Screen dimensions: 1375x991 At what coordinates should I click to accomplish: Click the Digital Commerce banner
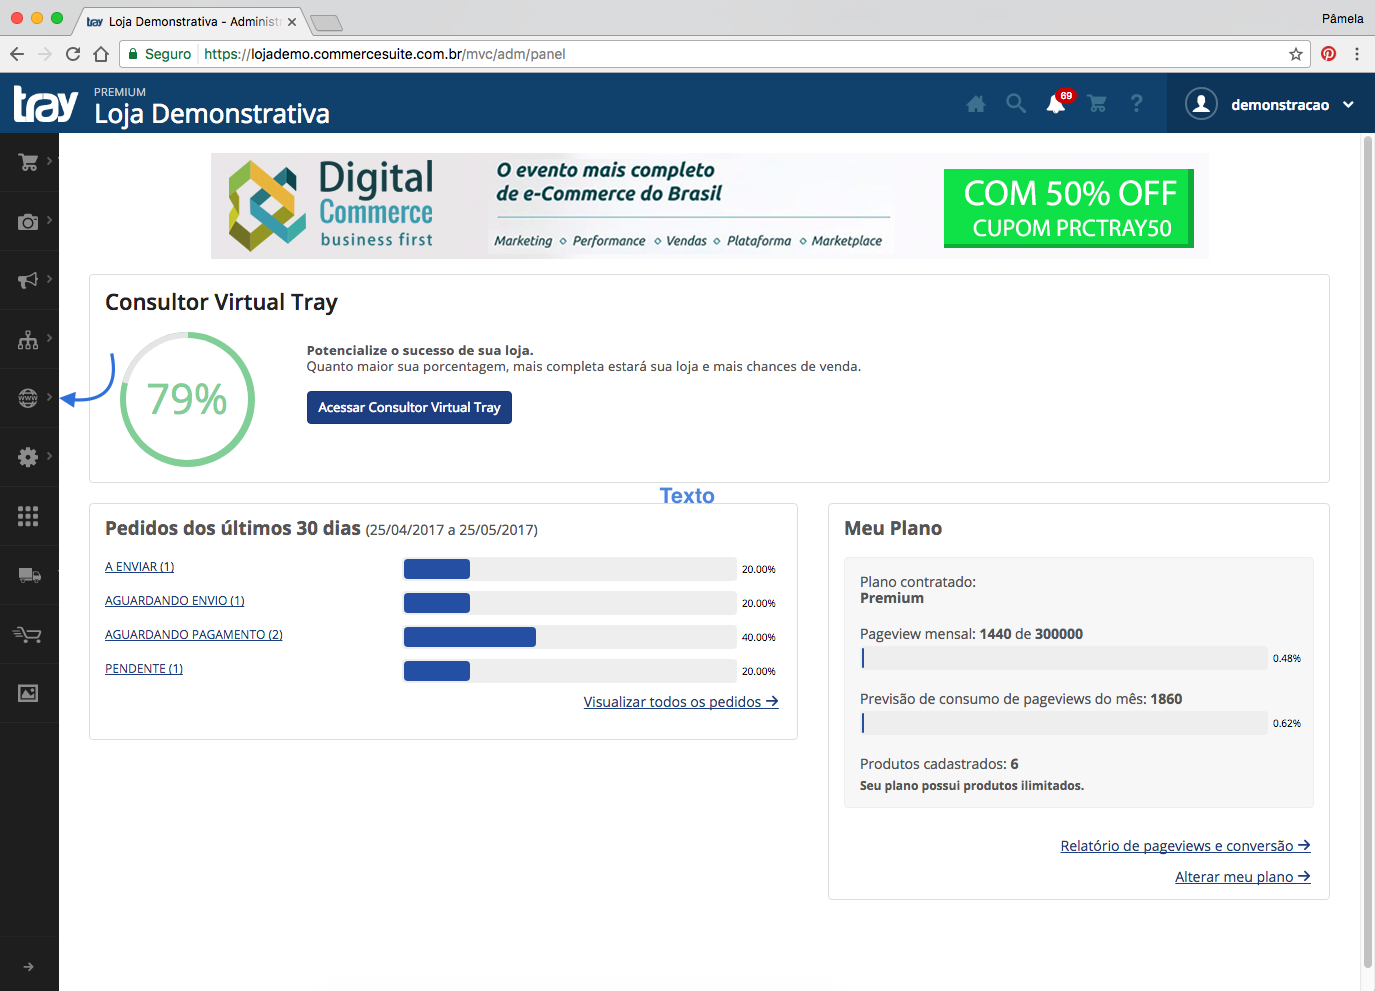709,206
